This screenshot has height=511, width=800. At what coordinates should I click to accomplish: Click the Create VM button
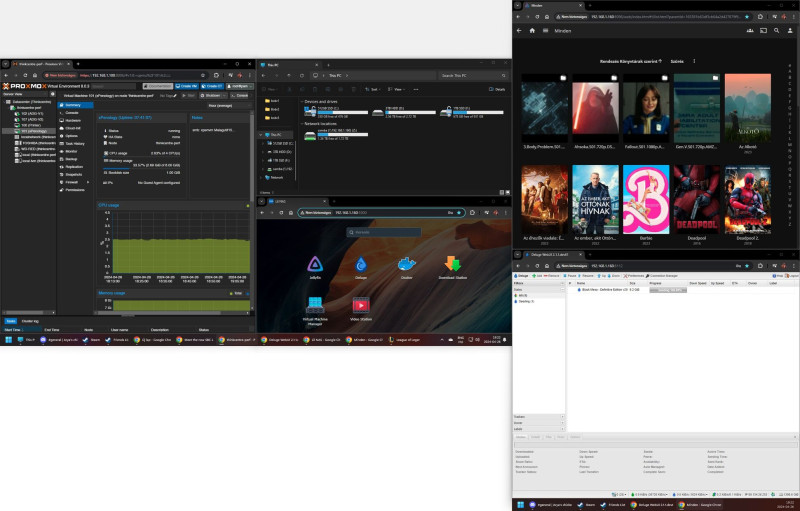pyautogui.click(x=186, y=86)
